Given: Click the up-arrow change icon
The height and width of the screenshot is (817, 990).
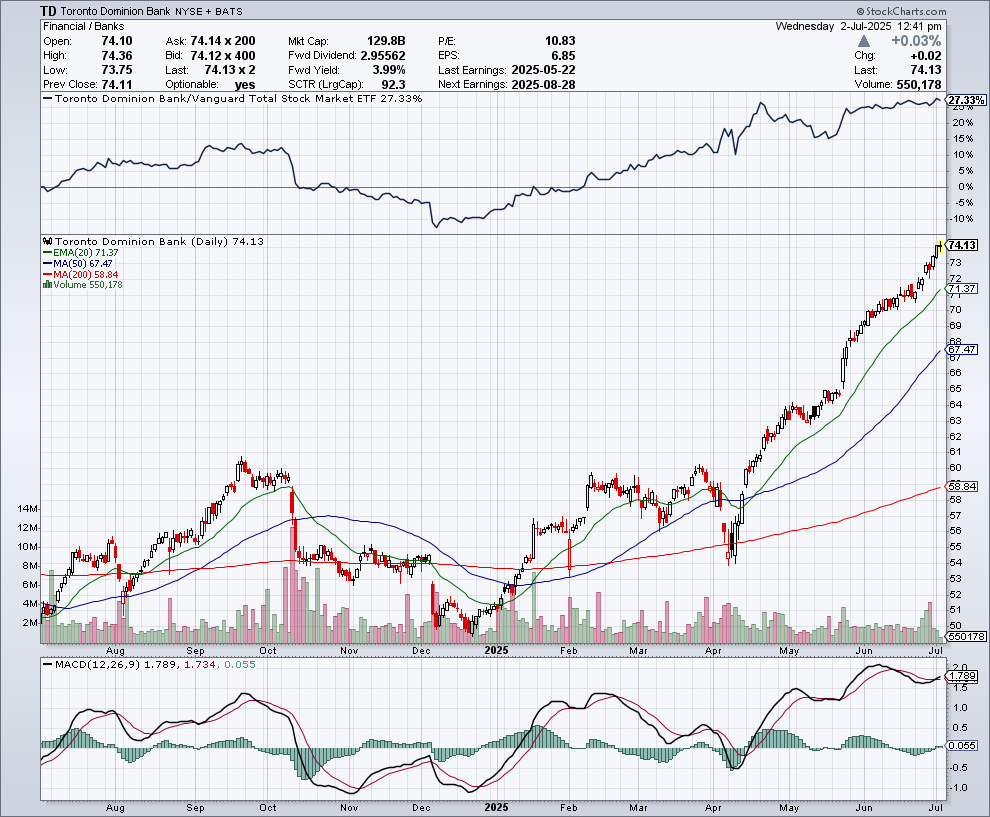Looking at the screenshot, I should click(864, 41).
